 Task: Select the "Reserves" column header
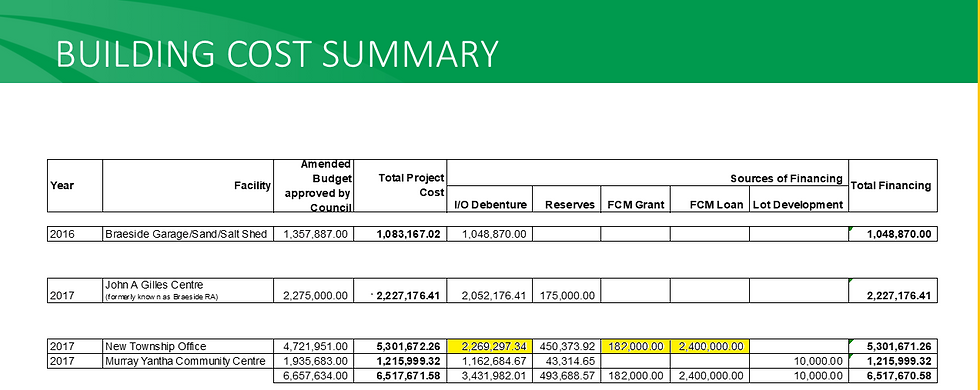click(569, 204)
